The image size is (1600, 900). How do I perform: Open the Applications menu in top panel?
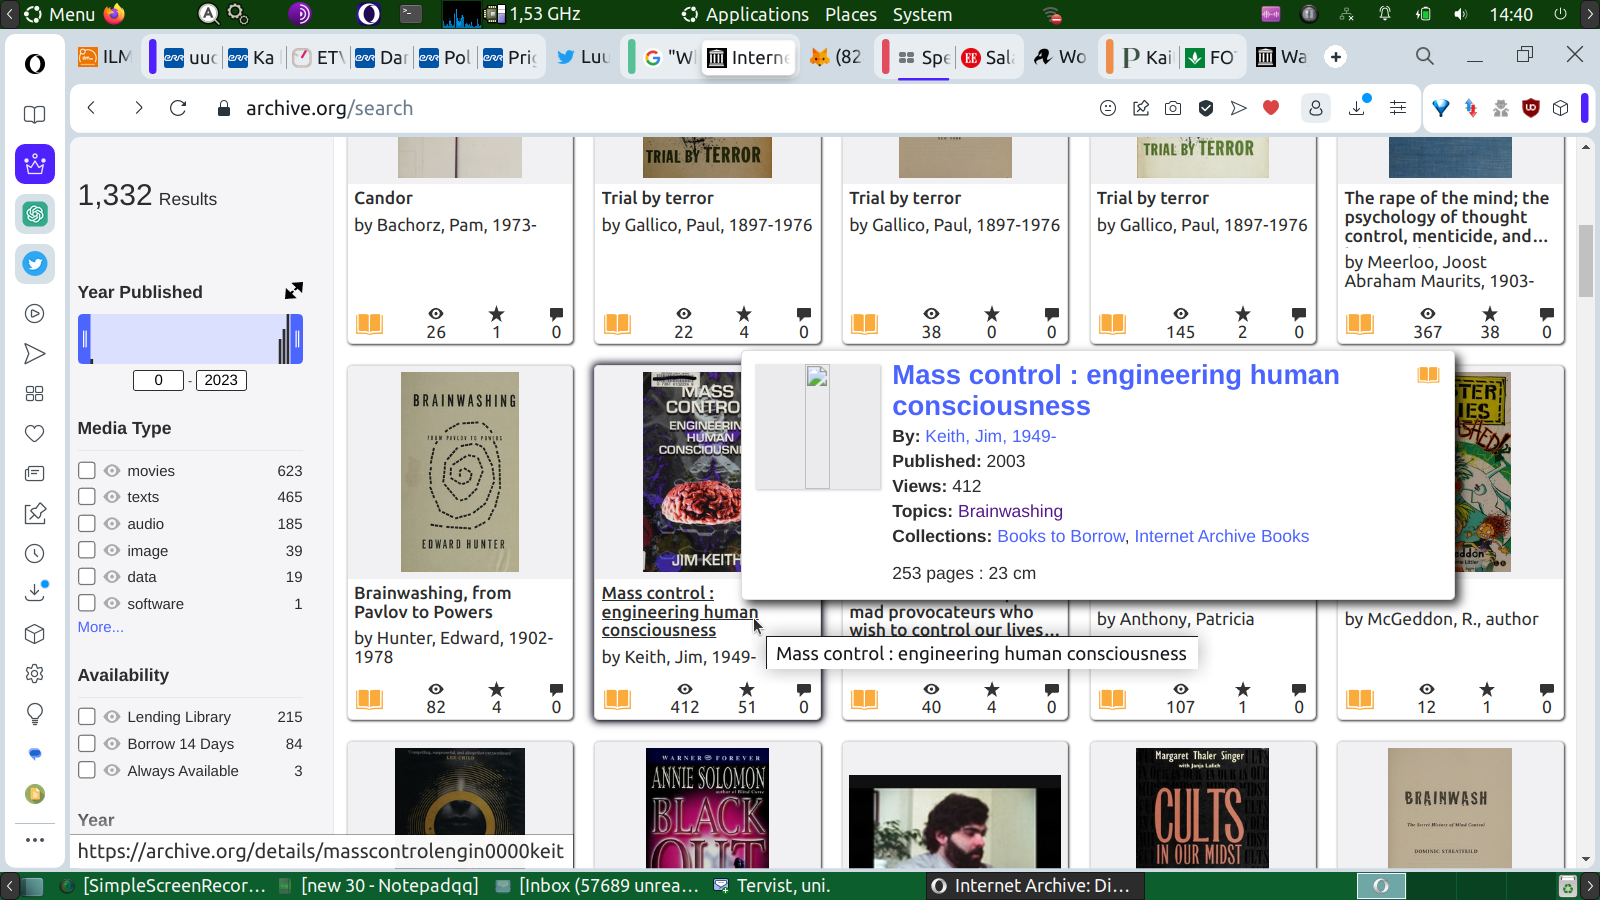click(x=745, y=14)
